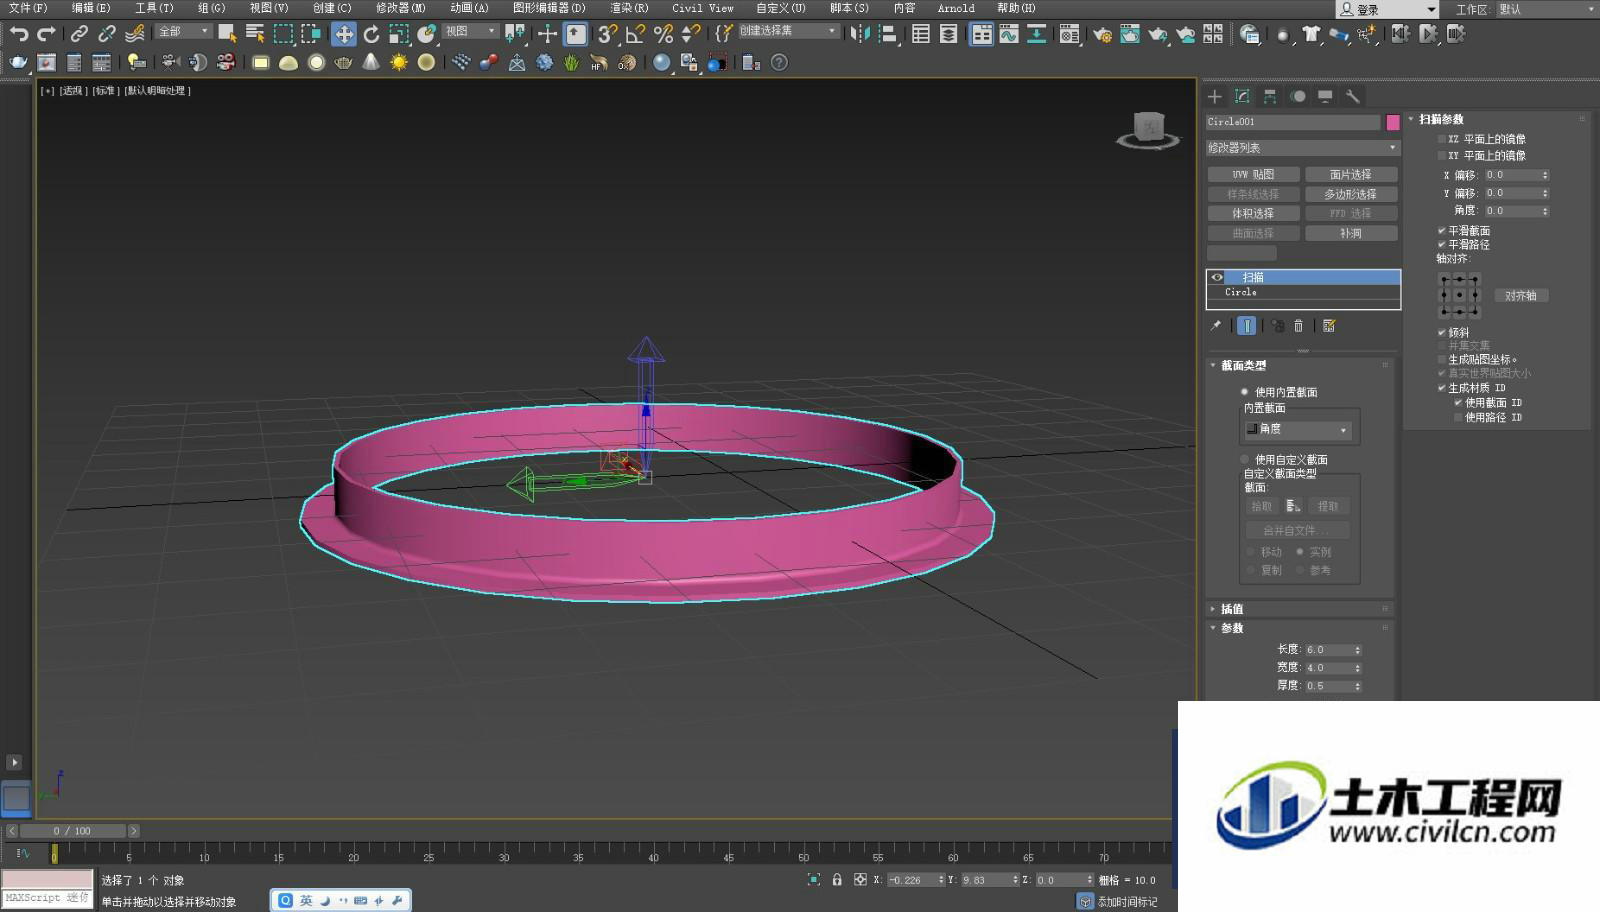The width and height of the screenshot is (1600, 912).
Task: Click the pink object color swatch
Action: pos(1393,122)
